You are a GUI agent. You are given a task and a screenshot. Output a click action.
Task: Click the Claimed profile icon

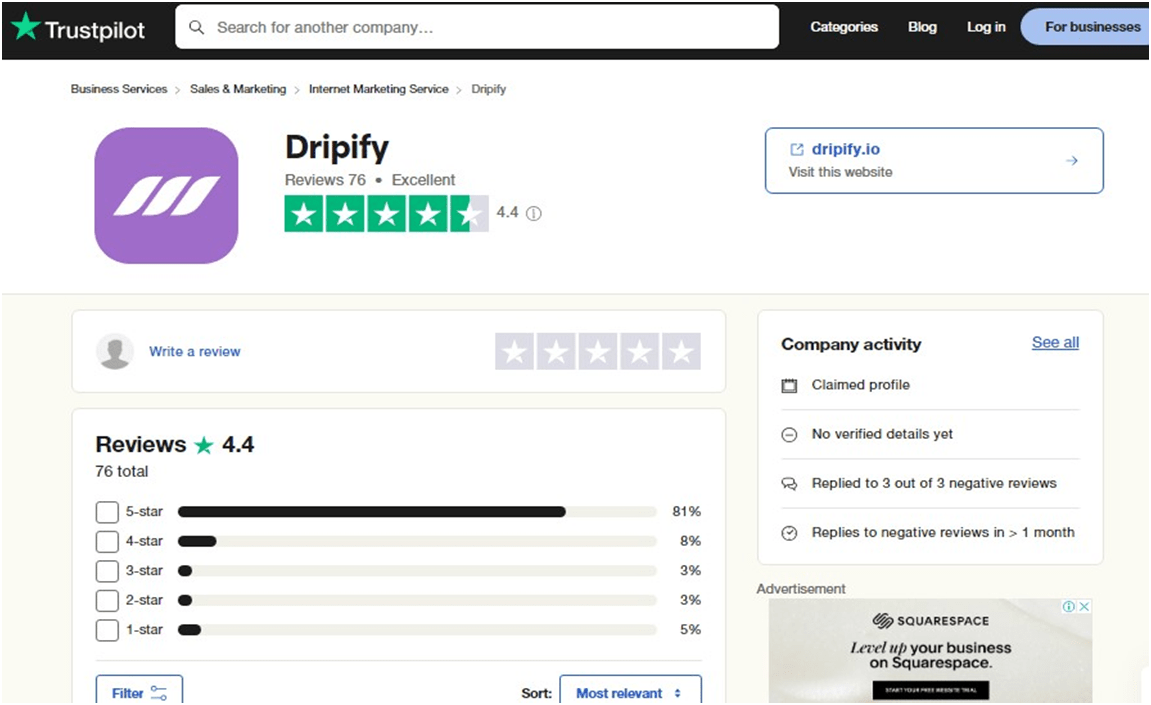tap(790, 385)
